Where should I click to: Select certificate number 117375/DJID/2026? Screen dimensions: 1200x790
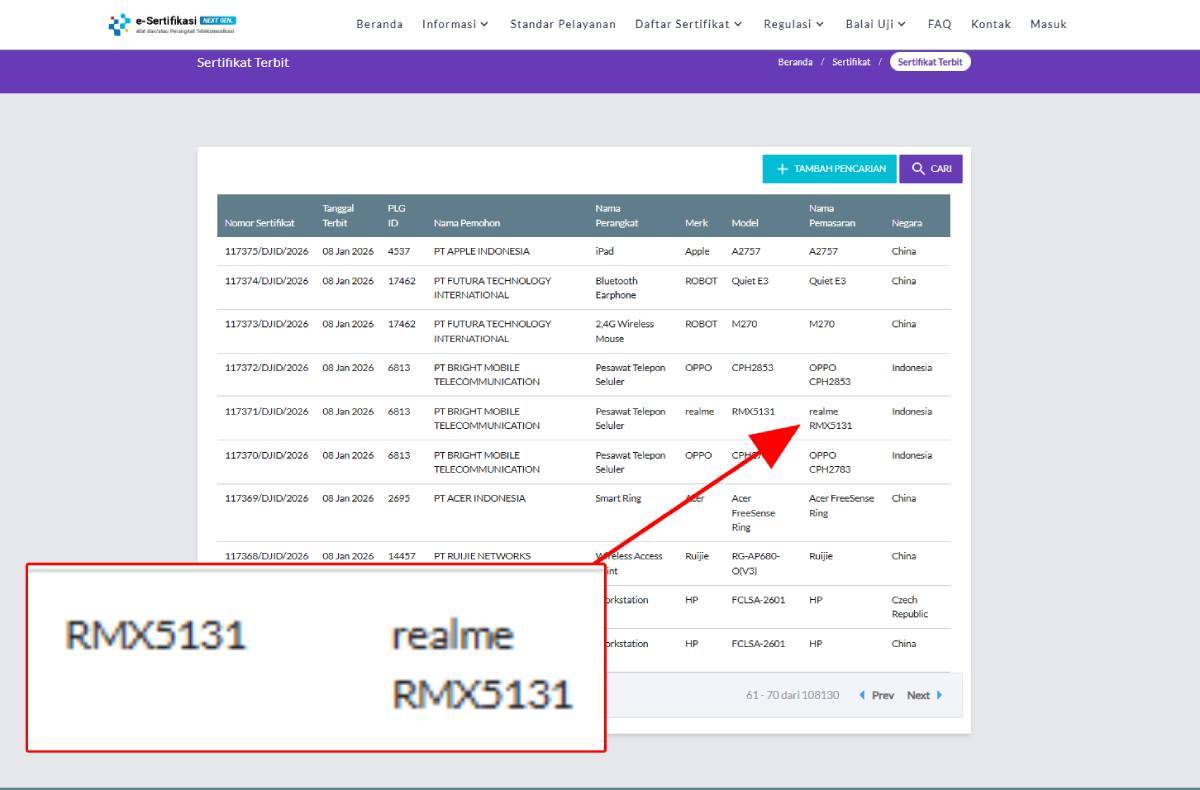267,251
